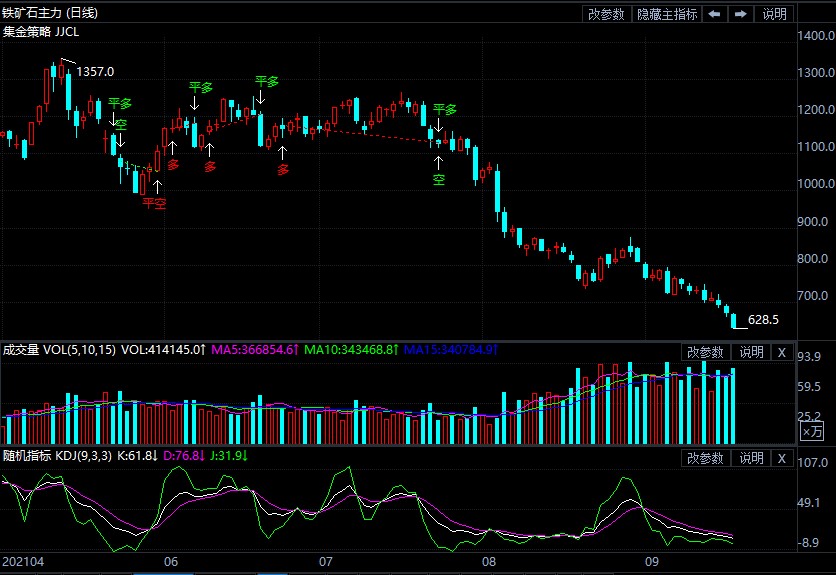
Task: Click the red 平空 signal marker
Action: pos(154,203)
